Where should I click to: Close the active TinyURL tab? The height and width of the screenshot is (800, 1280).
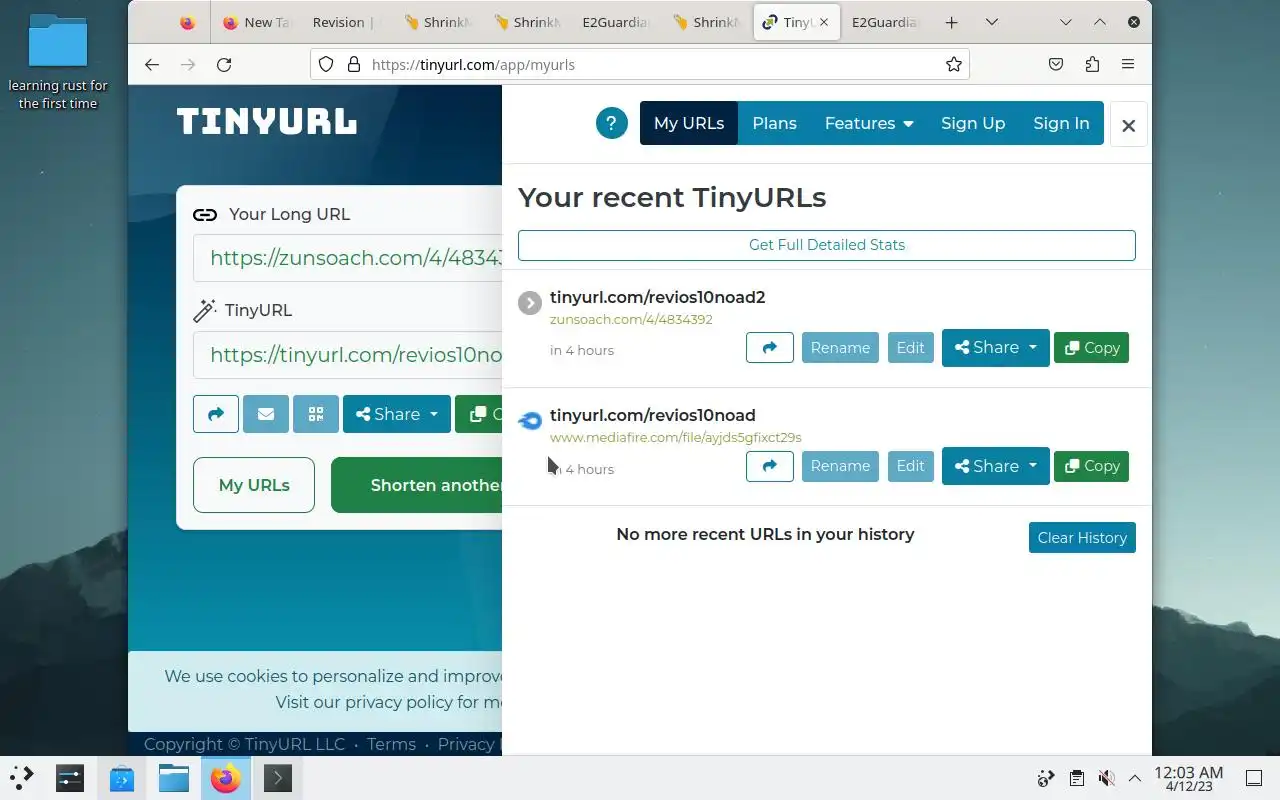824,22
